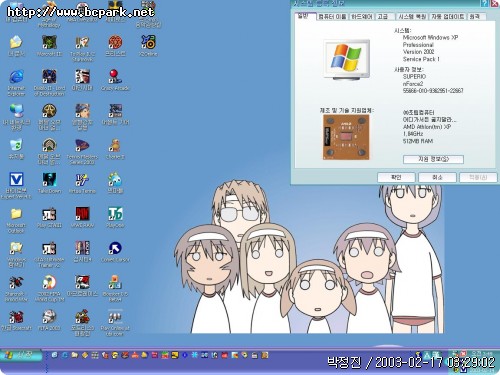Open the 시스템 복원 tab
The width and height of the screenshot is (500, 375).
coord(412,17)
